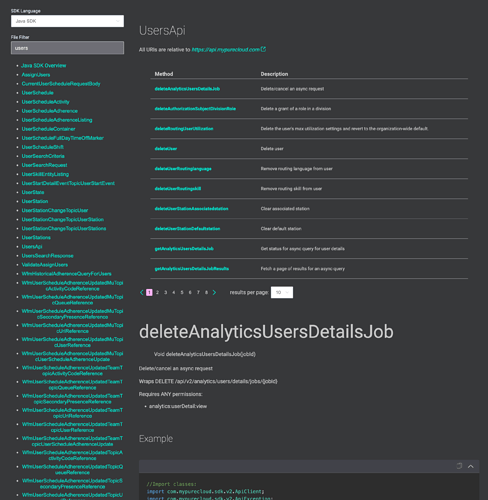This screenshot has height=500, width=488.
Task: Open UserSchedule sidebar entry
Action: [x=38, y=93]
